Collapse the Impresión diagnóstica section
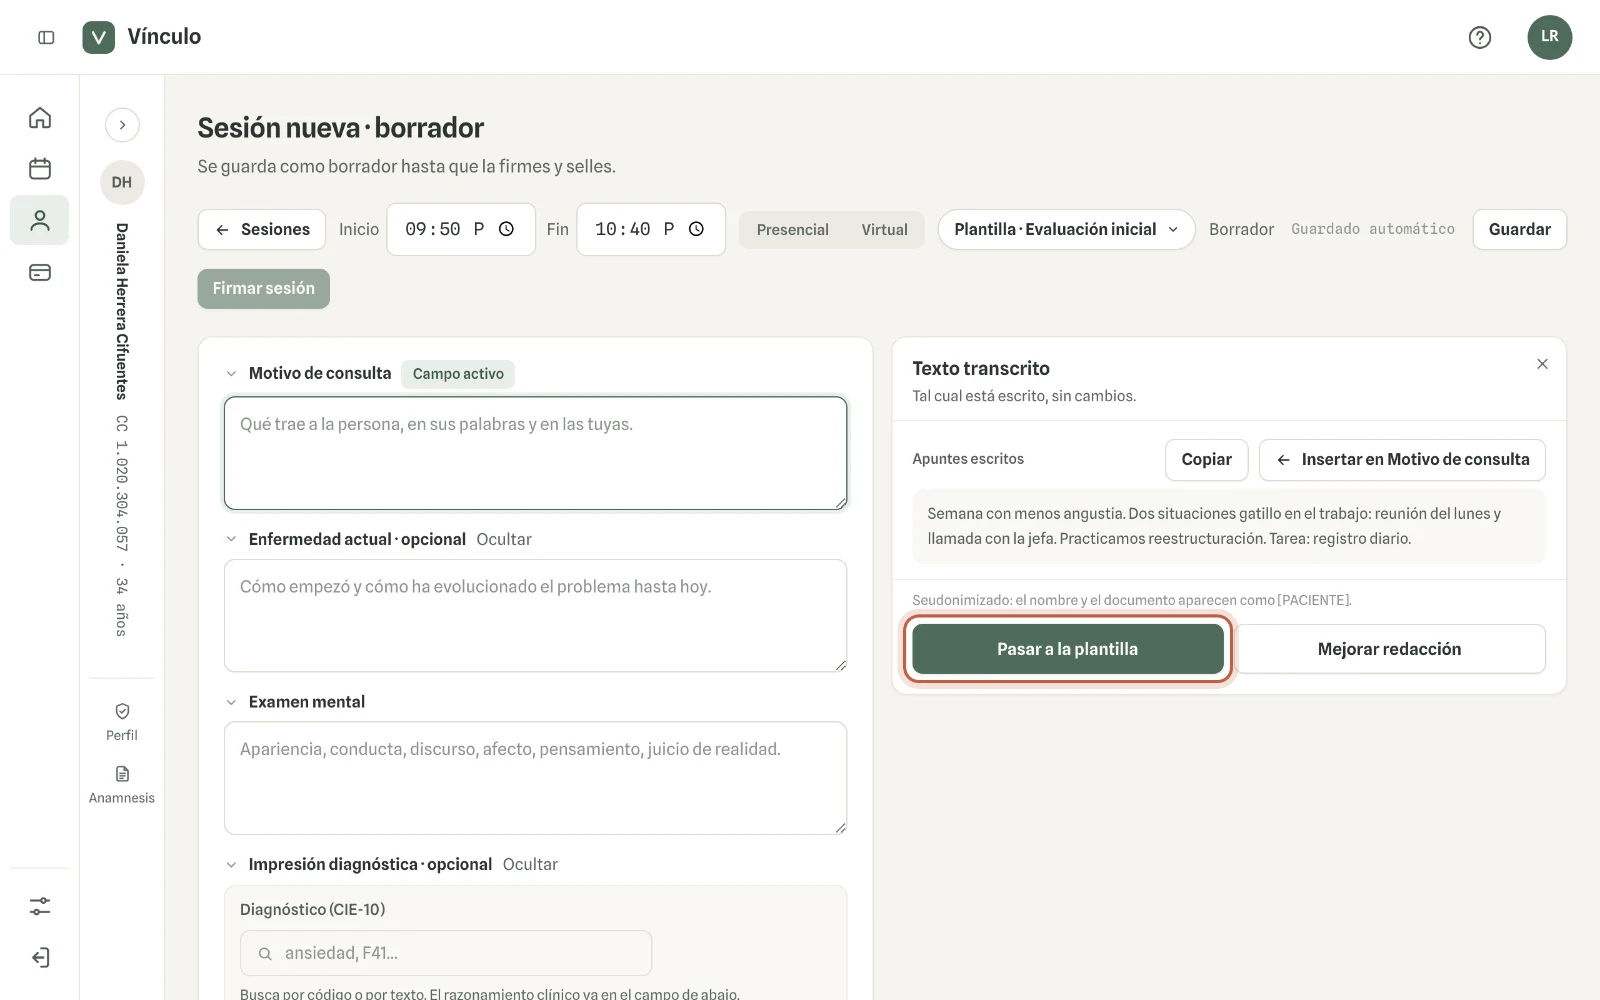The image size is (1600, 1000). tap(231, 864)
